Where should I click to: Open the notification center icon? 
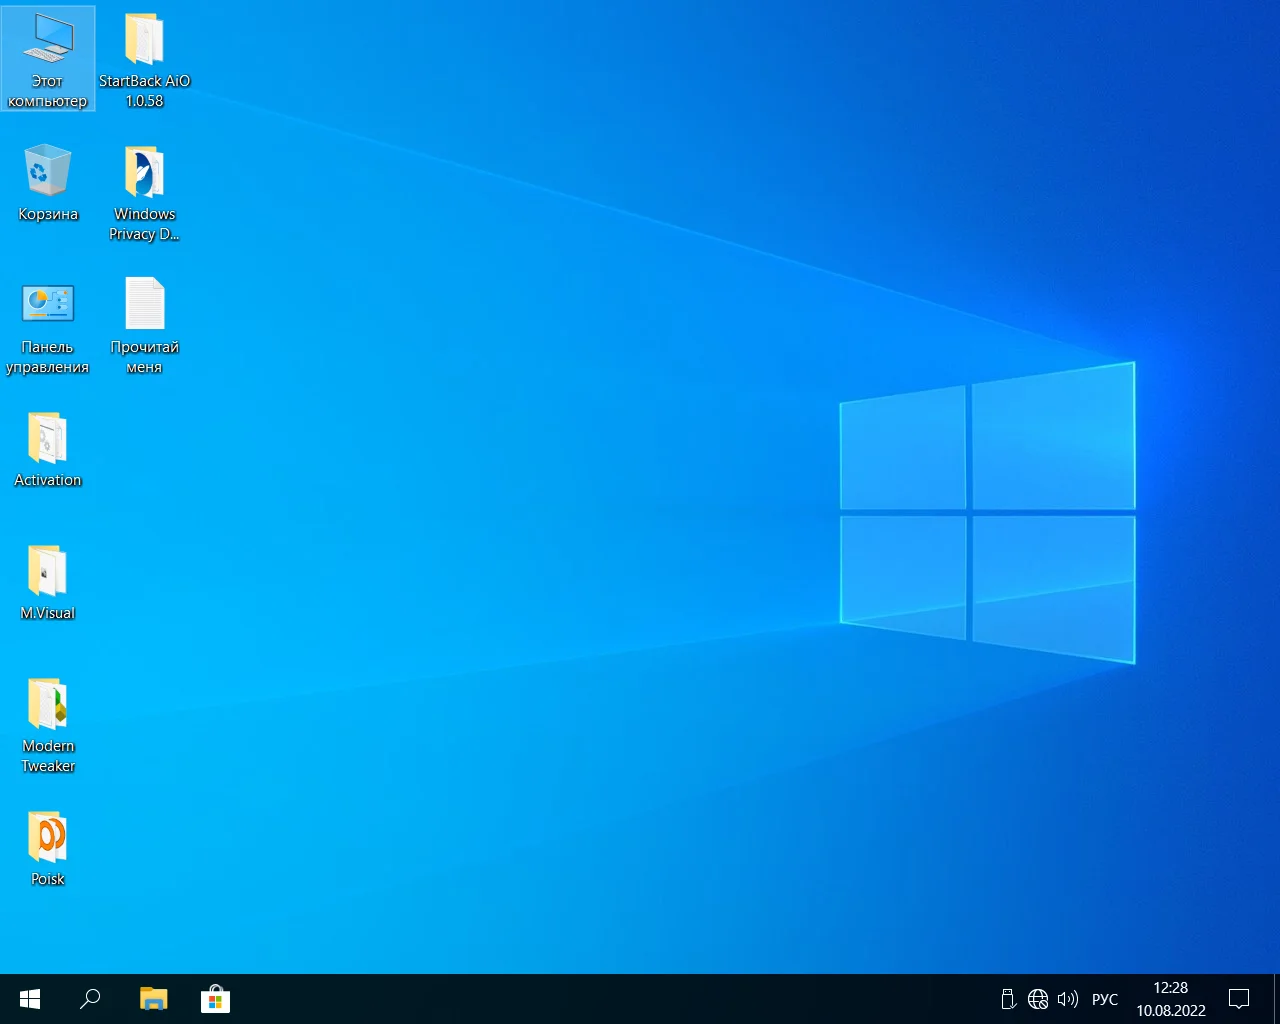[1239, 999]
